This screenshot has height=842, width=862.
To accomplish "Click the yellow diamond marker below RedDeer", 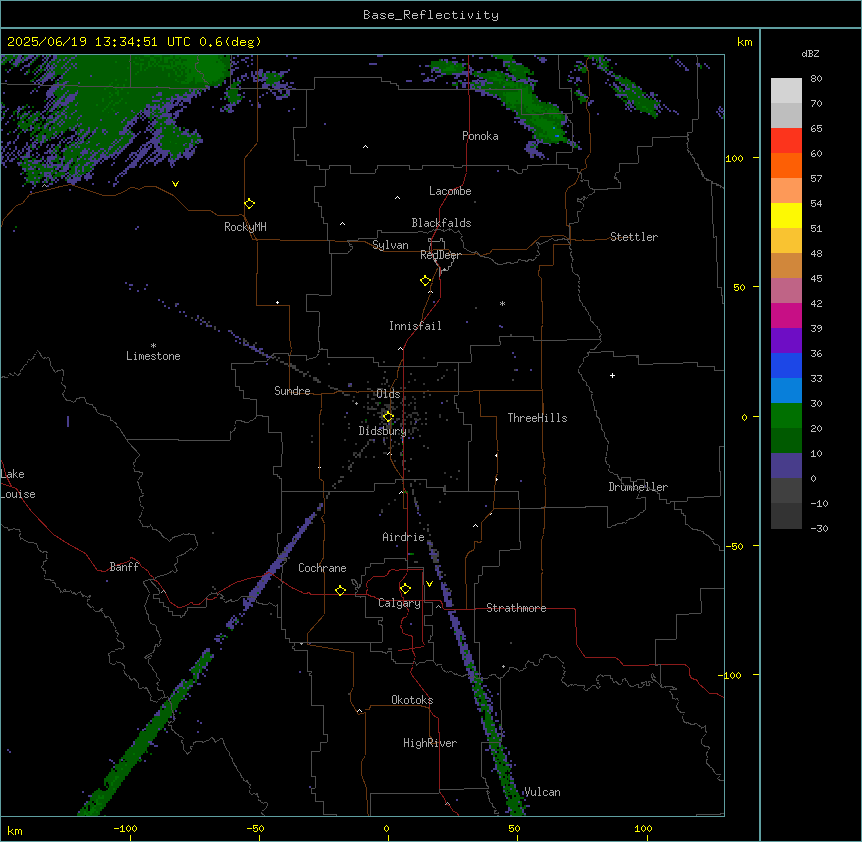I will (x=426, y=281).
